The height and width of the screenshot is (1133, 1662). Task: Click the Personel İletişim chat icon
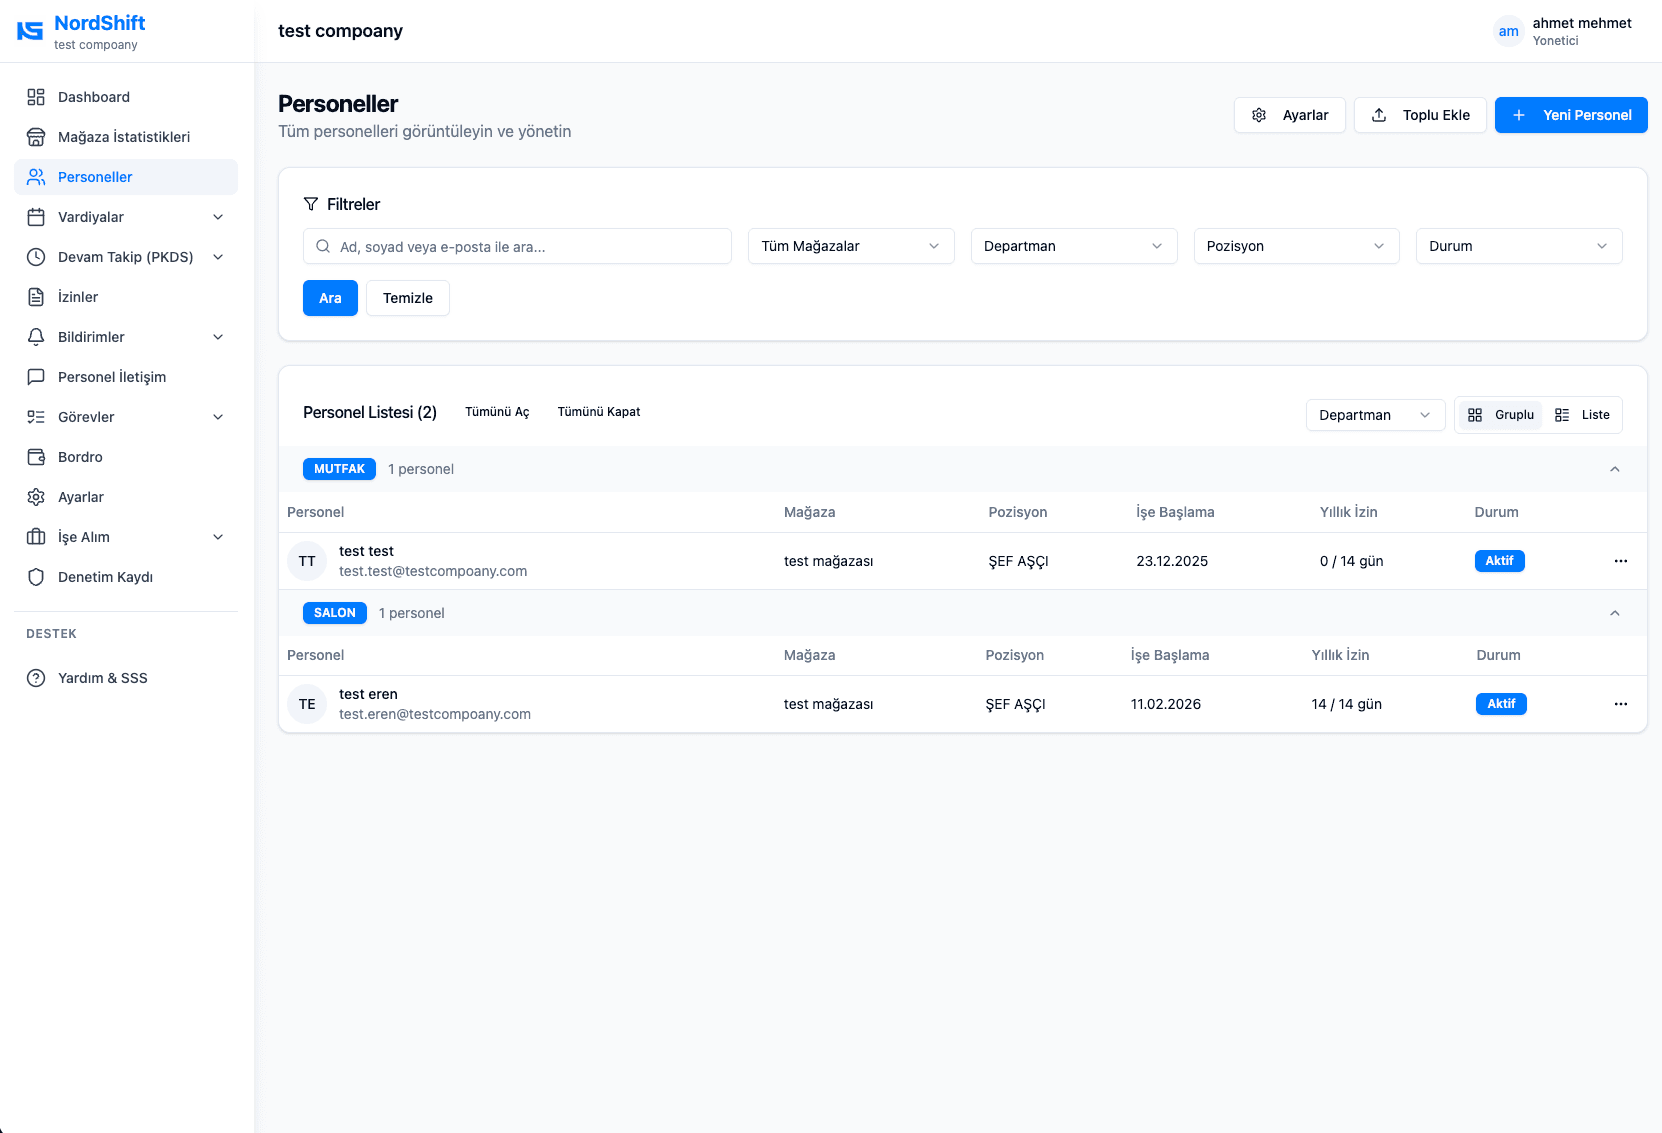pos(36,377)
